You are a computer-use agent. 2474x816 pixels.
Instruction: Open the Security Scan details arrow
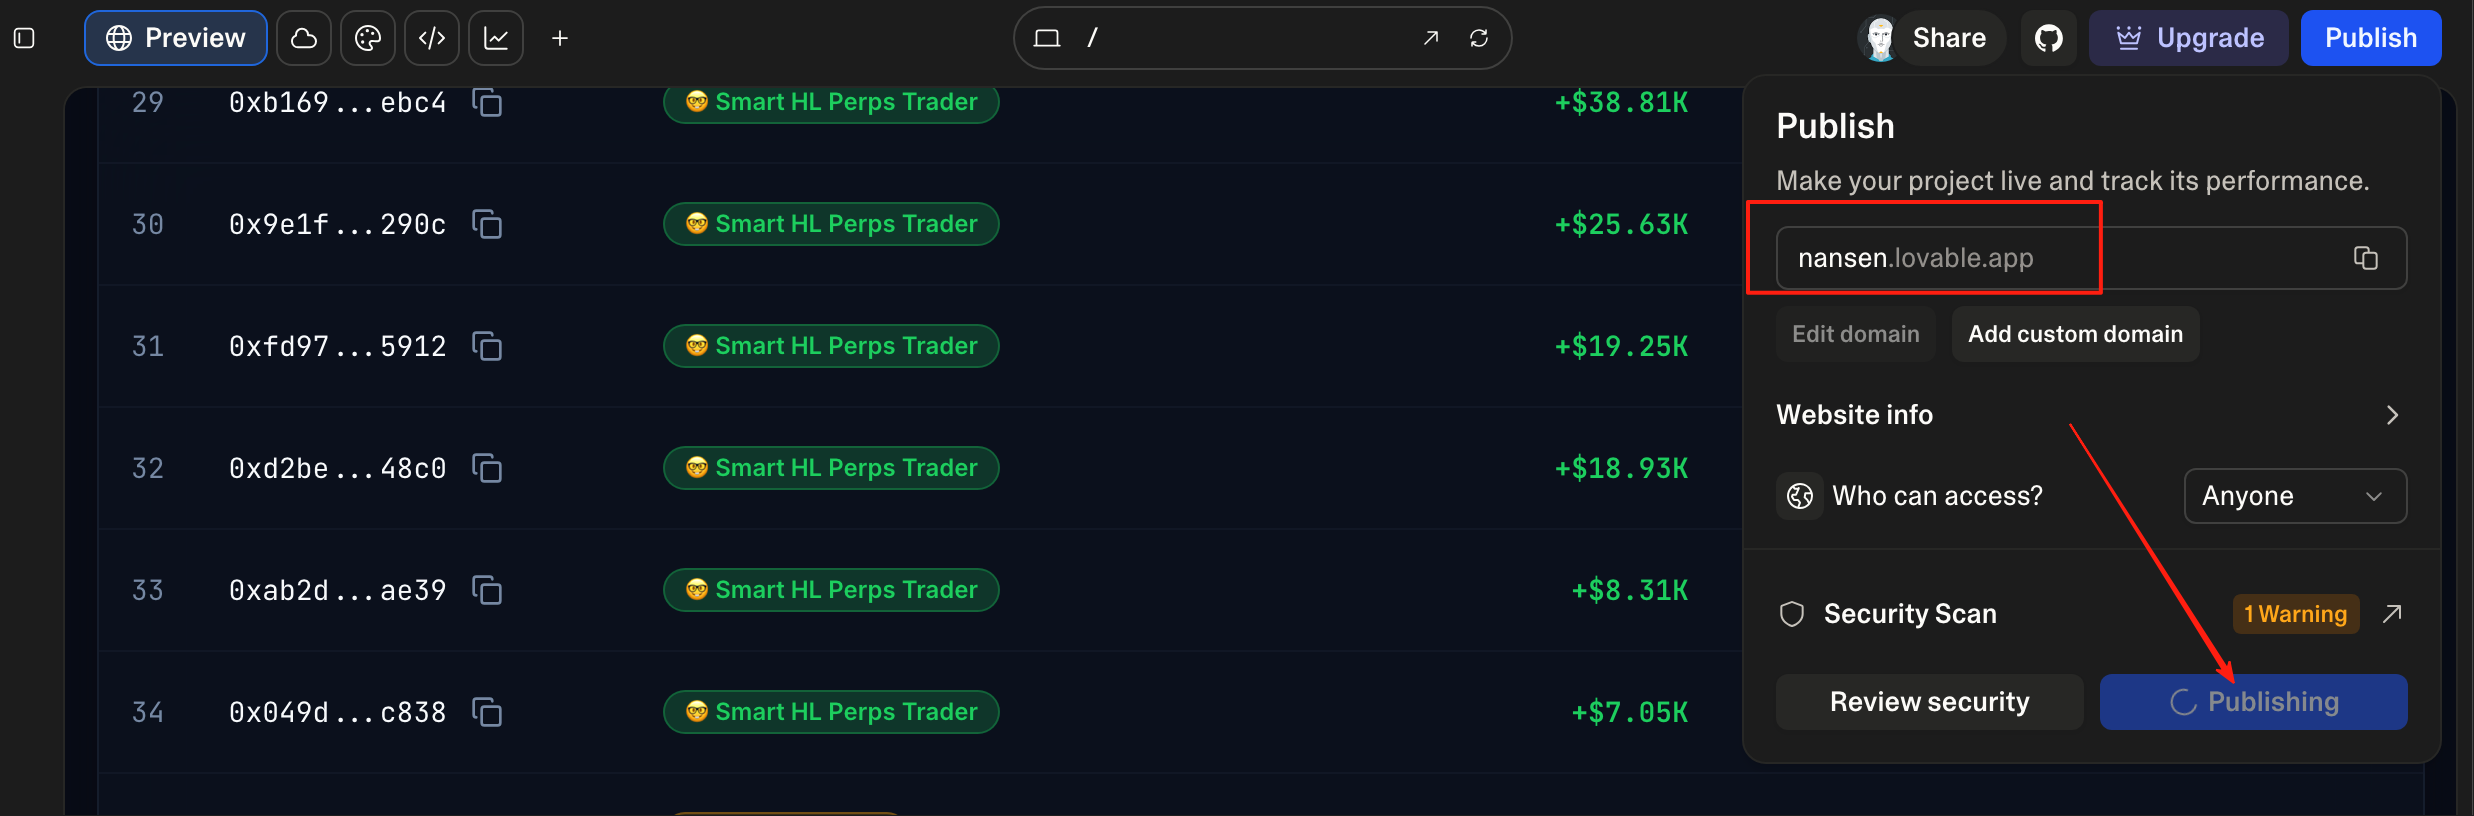(2392, 614)
